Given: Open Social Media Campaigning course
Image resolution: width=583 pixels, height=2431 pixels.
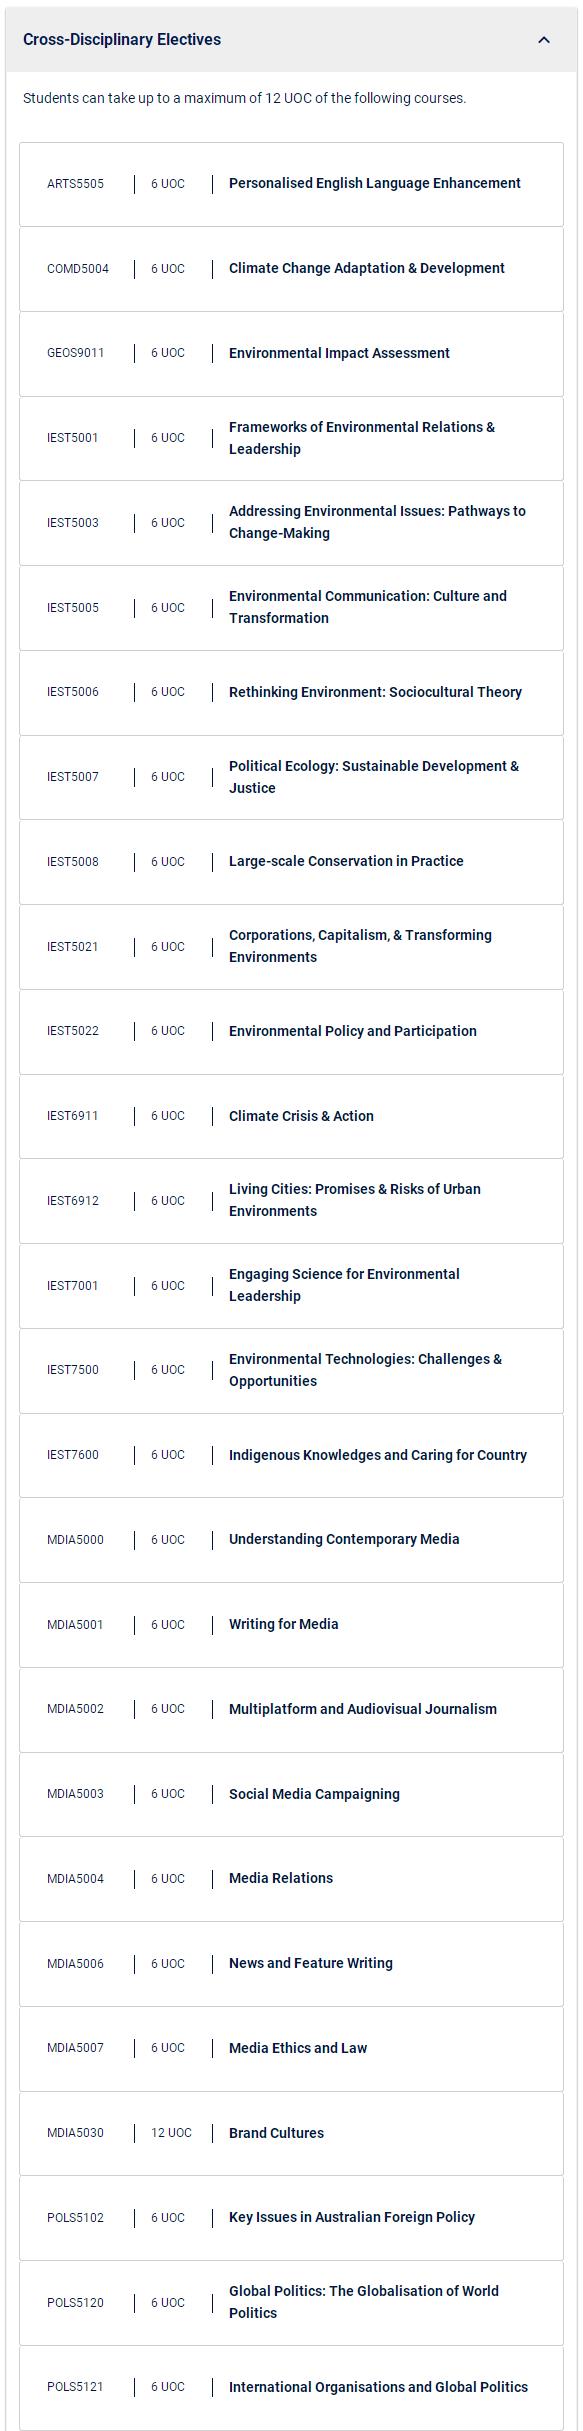Looking at the screenshot, I should click(x=314, y=1794).
